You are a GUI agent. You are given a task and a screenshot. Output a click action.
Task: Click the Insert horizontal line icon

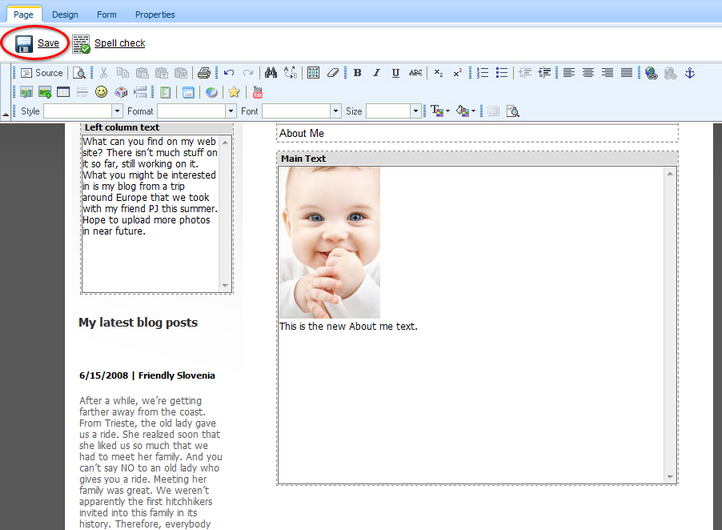point(82,92)
